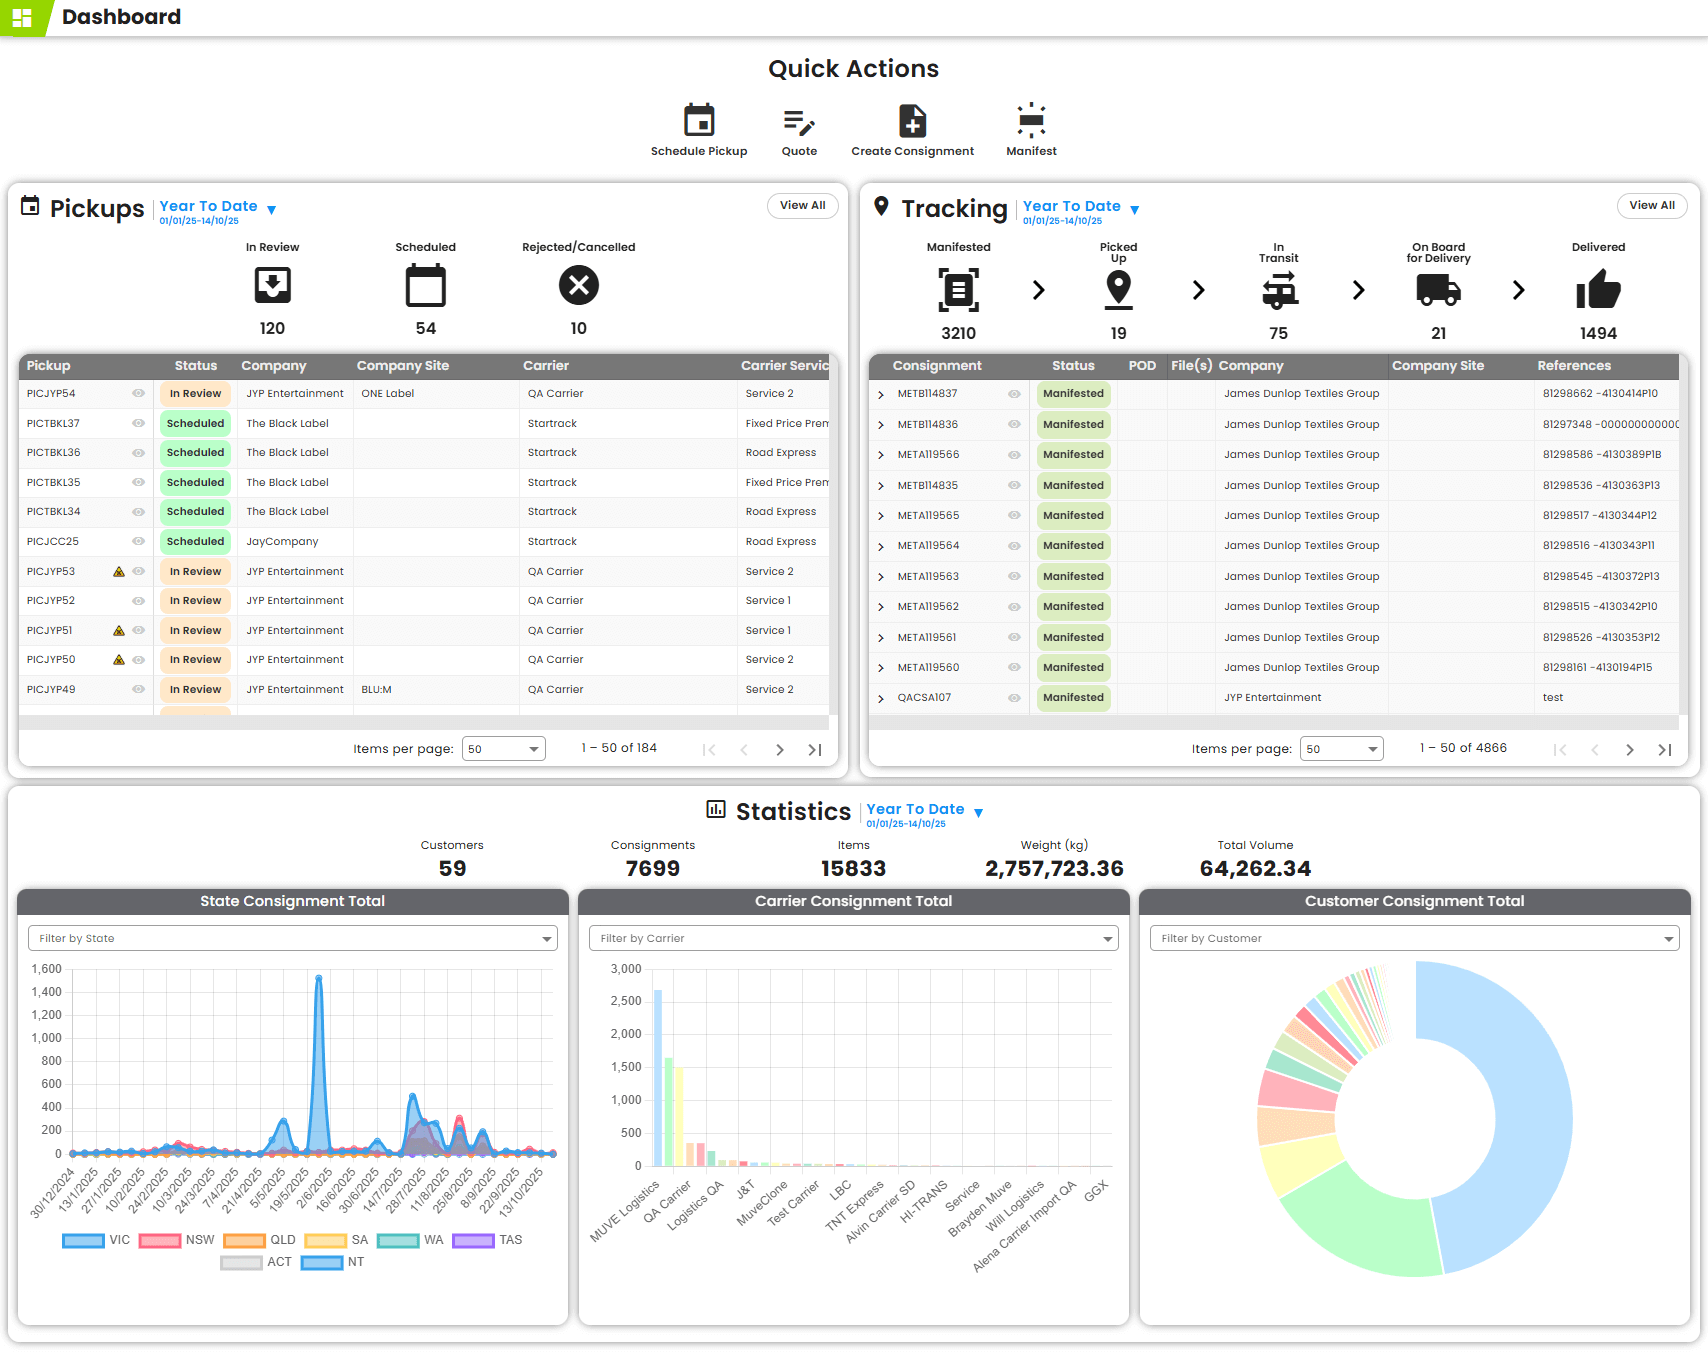Open the Quote quick action
This screenshot has height=1356, width=1708.
point(799,122)
